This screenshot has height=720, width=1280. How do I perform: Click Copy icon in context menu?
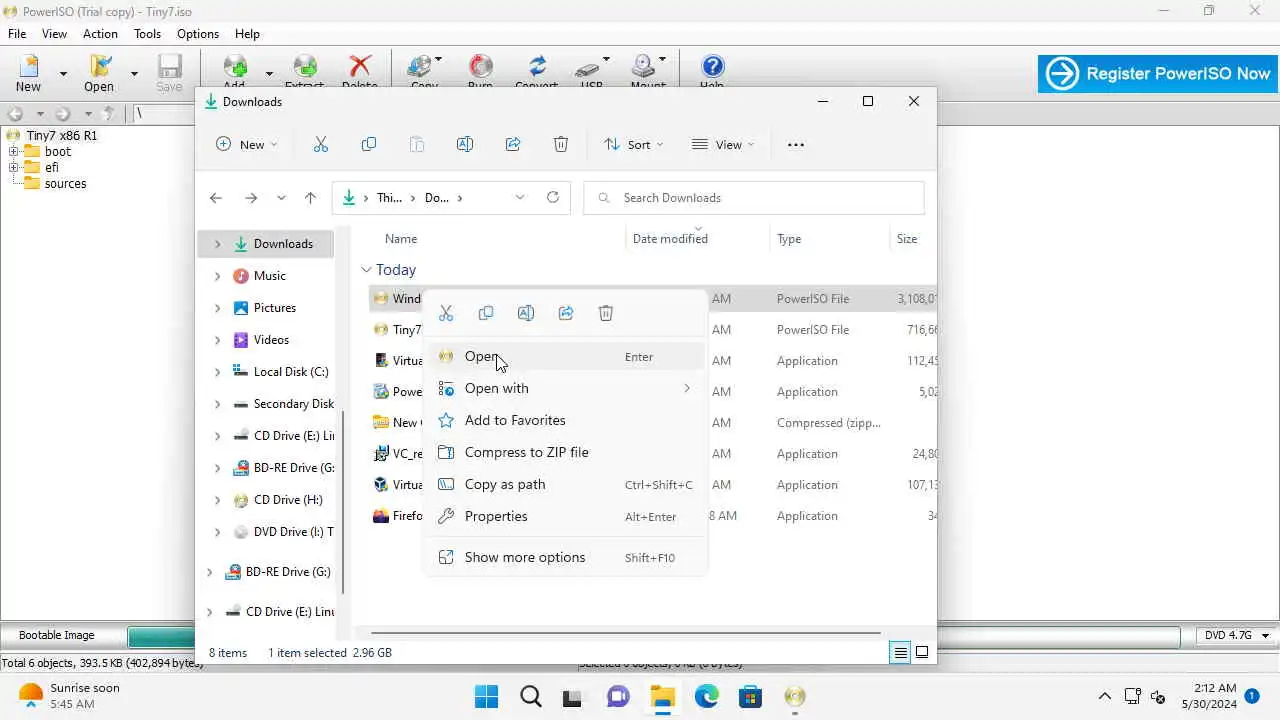(x=486, y=313)
